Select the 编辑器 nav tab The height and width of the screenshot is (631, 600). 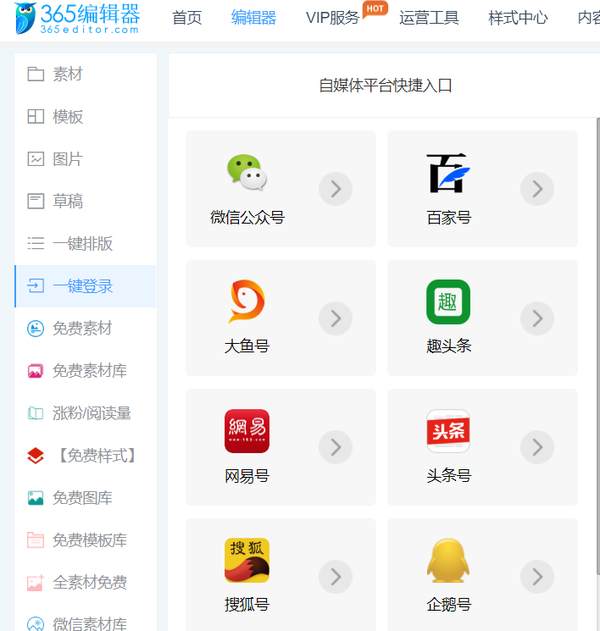point(254,18)
